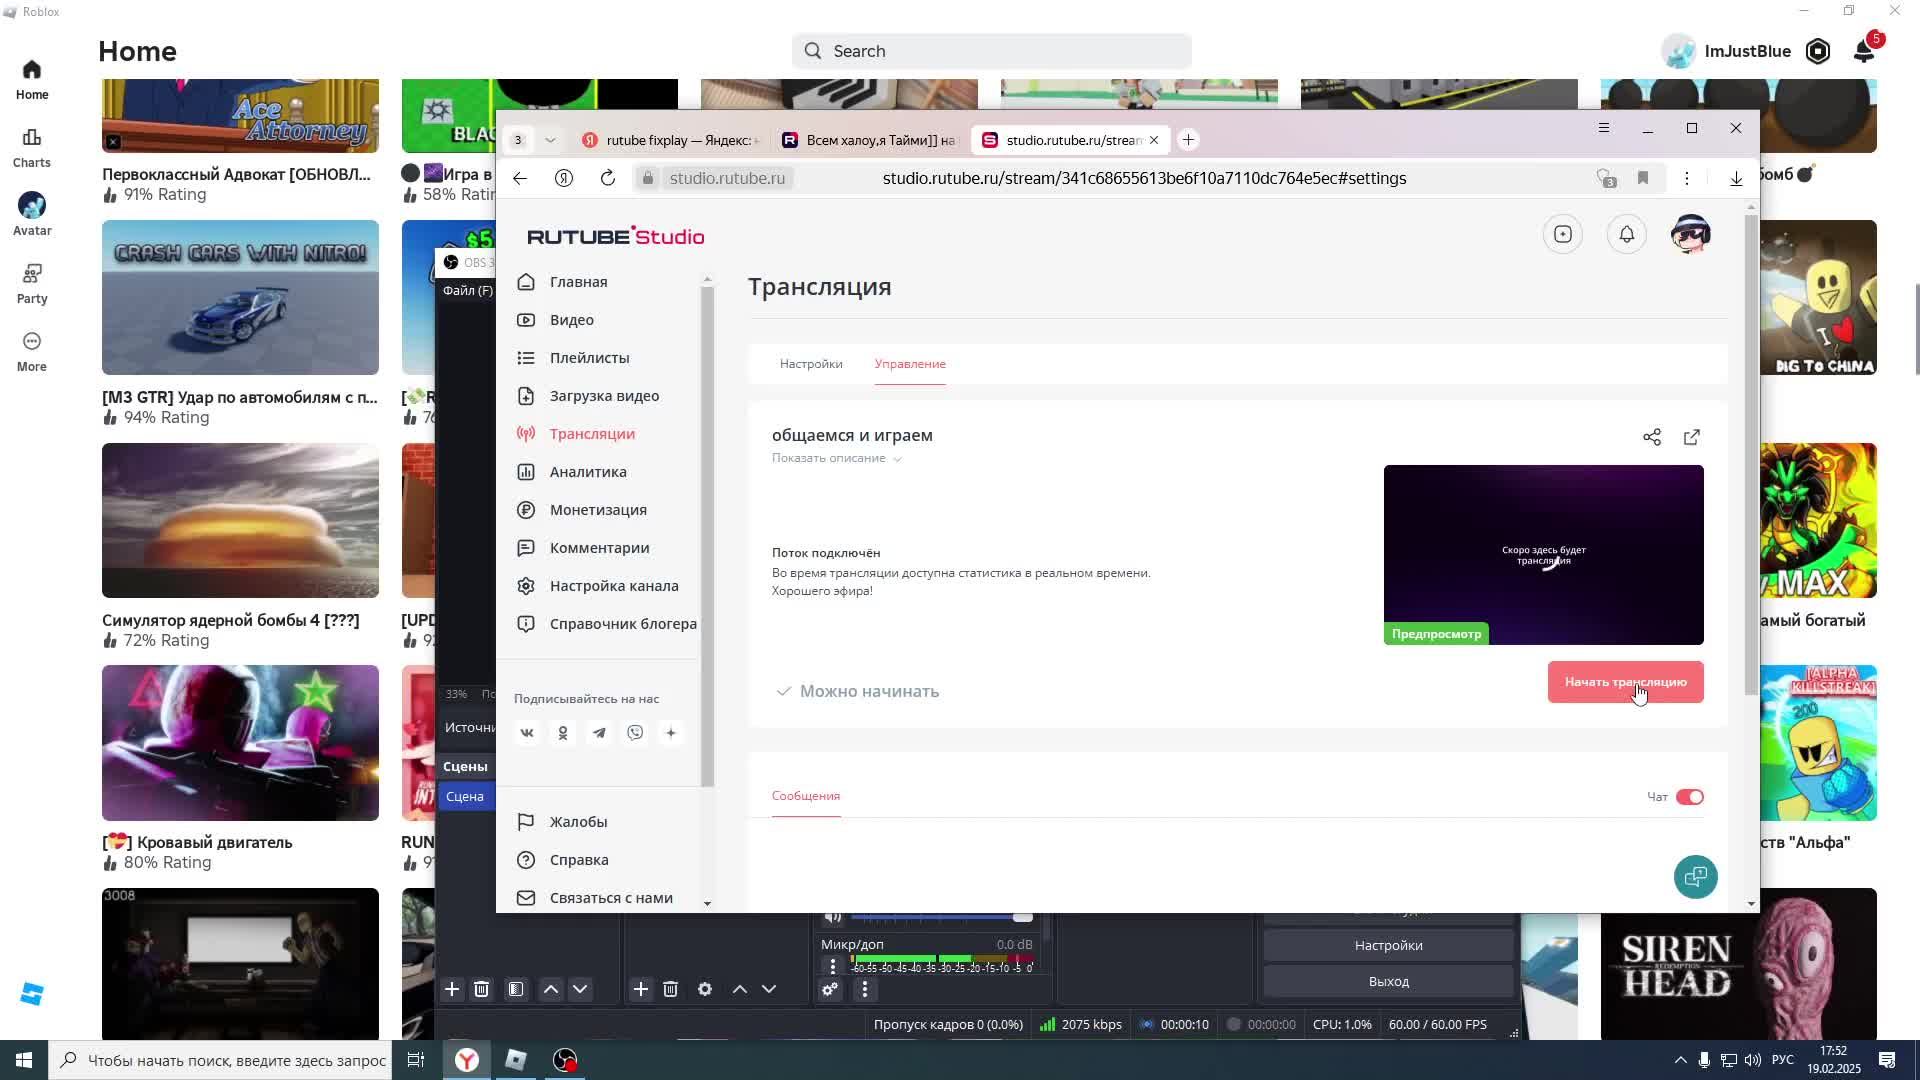Open stream in new window icon
This screenshot has height=1080, width=1920.
(x=1692, y=437)
